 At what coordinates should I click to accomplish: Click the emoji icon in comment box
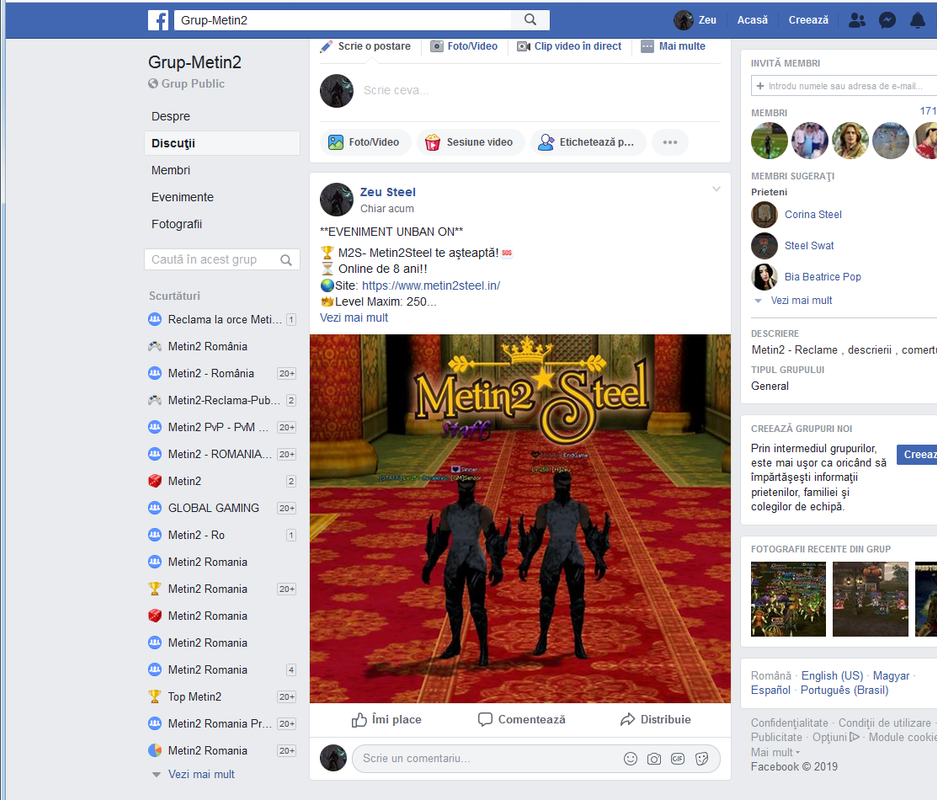[630, 759]
